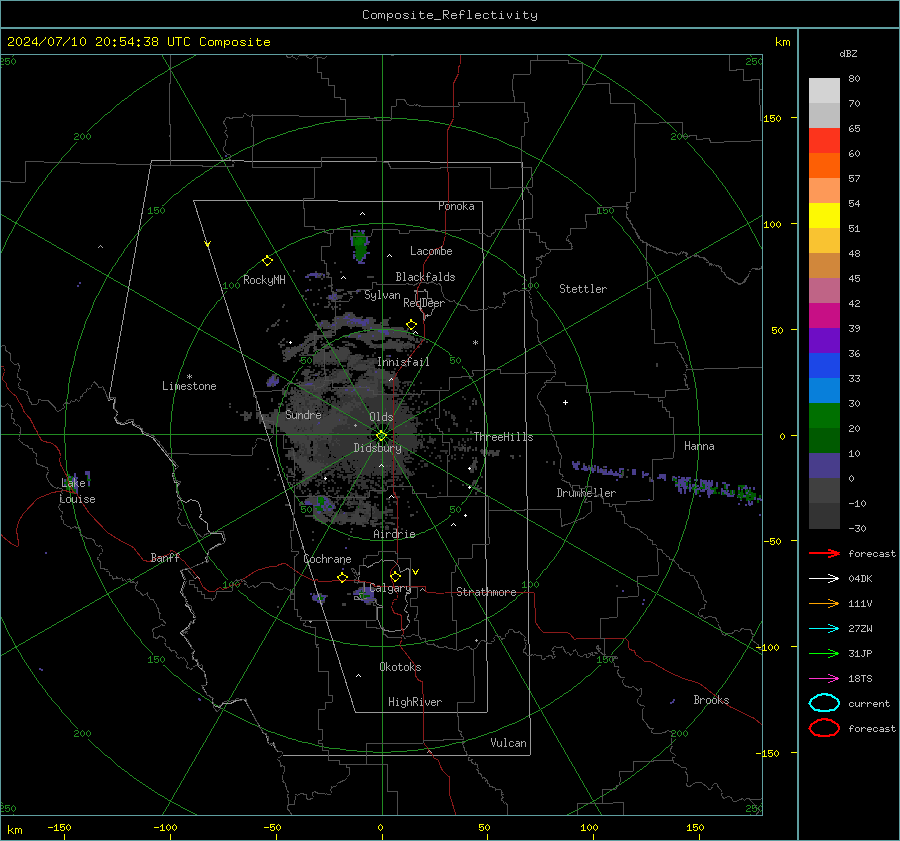Pick the bright green swatch near 20 dBZ
This screenshot has width=900, height=841.
pyautogui.click(x=824, y=416)
